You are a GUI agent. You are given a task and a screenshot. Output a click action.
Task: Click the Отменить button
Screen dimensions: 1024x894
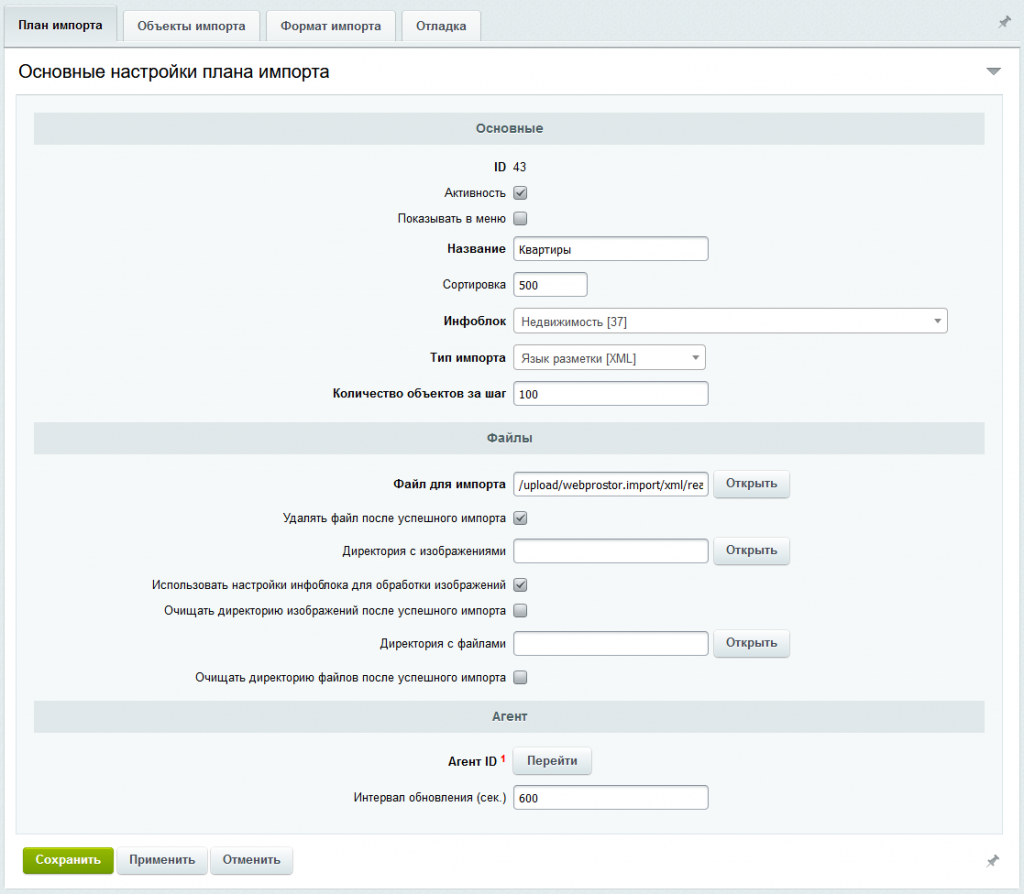[251, 860]
